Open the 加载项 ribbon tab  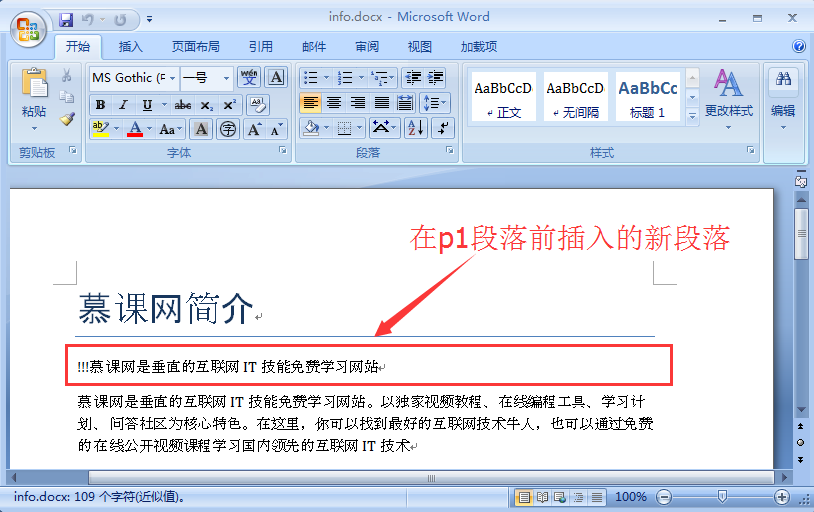pos(479,47)
